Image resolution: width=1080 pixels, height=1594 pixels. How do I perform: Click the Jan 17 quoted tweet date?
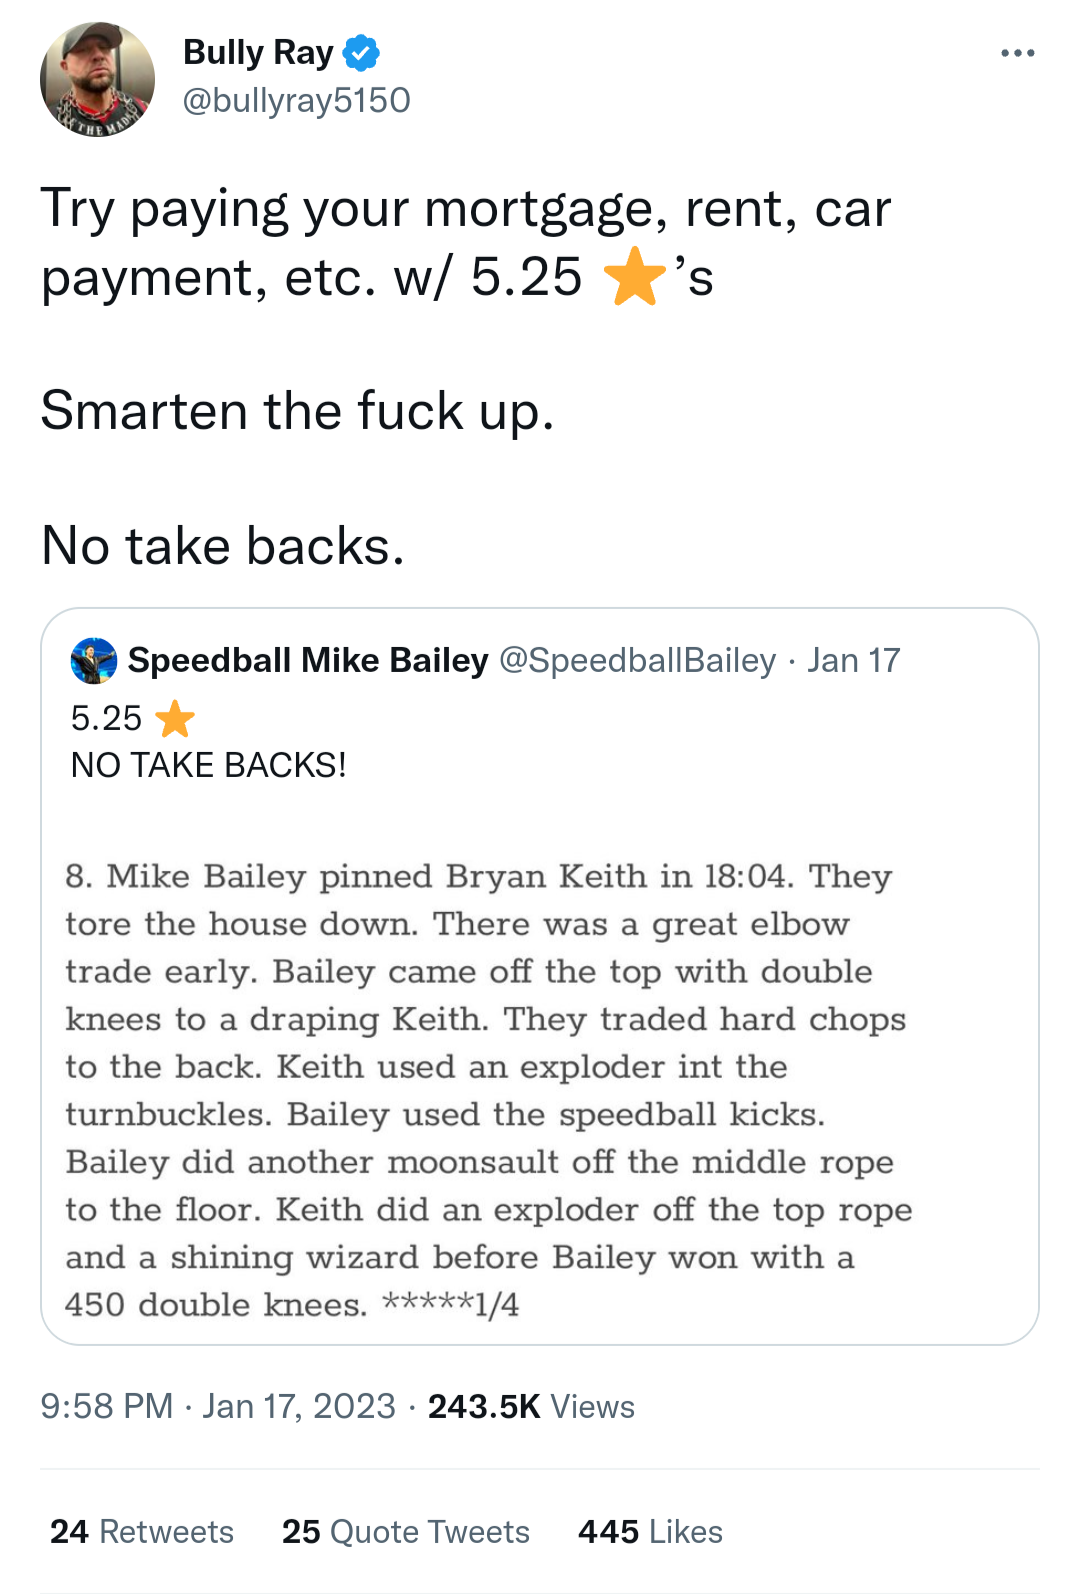[853, 661]
